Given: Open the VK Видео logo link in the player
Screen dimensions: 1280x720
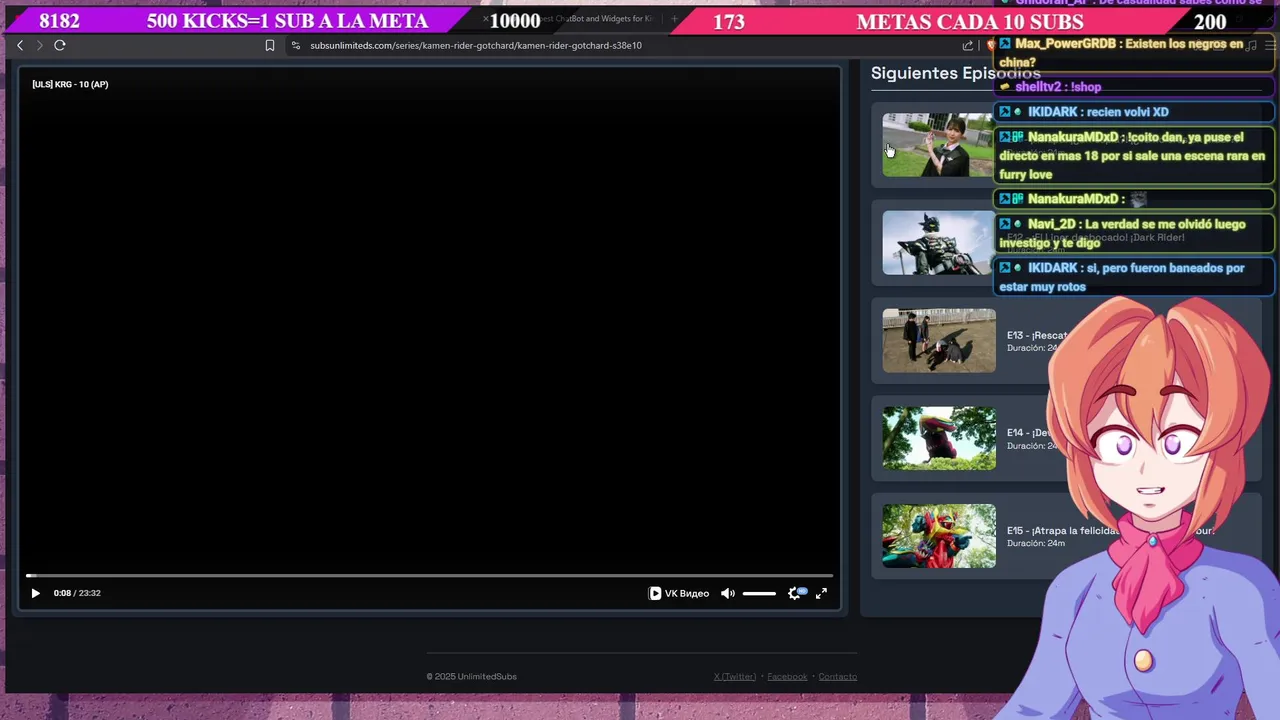Looking at the screenshot, I should click(x=679, y=593).
